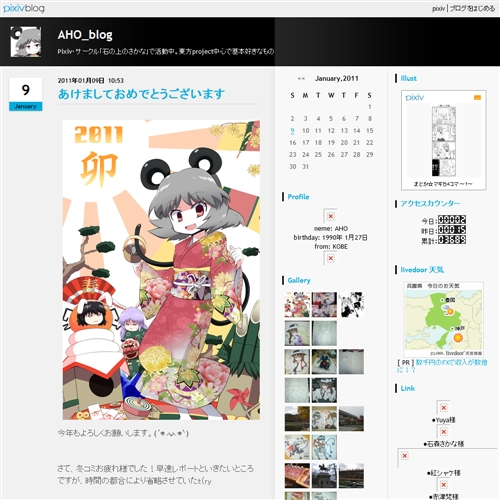The height and width of the screenshot is (500, 500).
Task: Click the 累計 total counter digits
Action: click(x=452, y=240)
